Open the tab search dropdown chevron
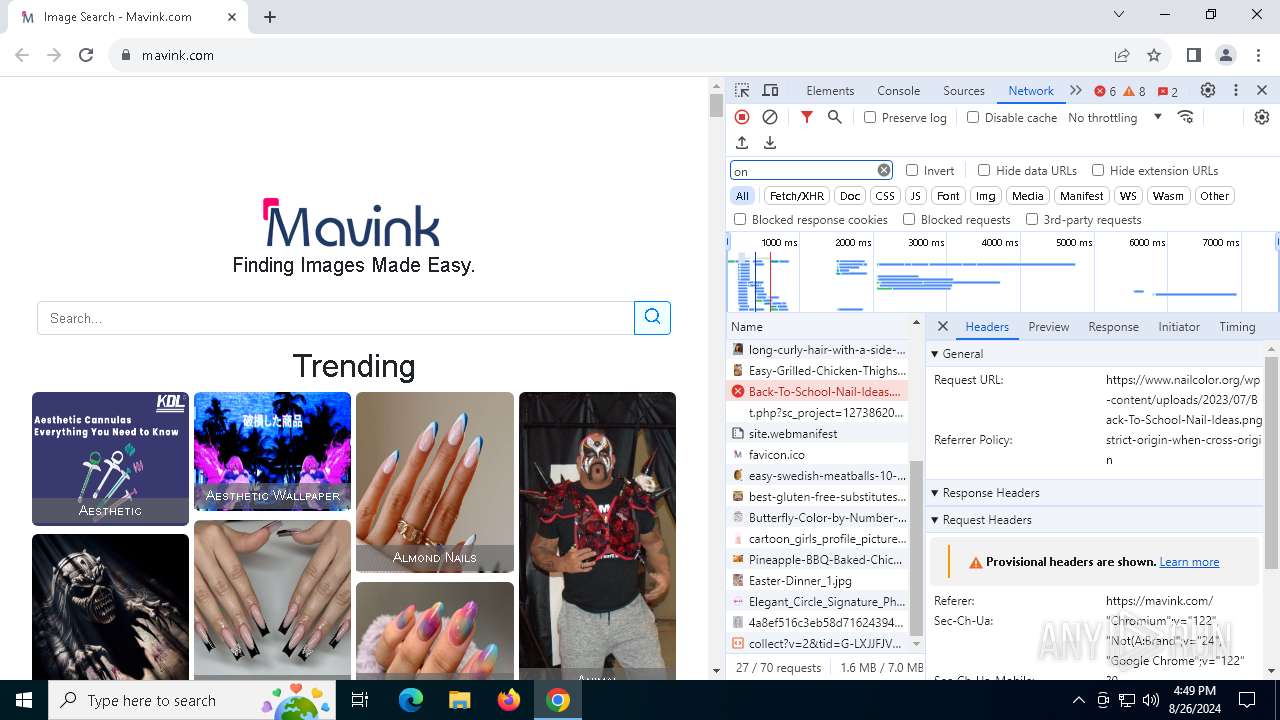 pos(1120,15)
